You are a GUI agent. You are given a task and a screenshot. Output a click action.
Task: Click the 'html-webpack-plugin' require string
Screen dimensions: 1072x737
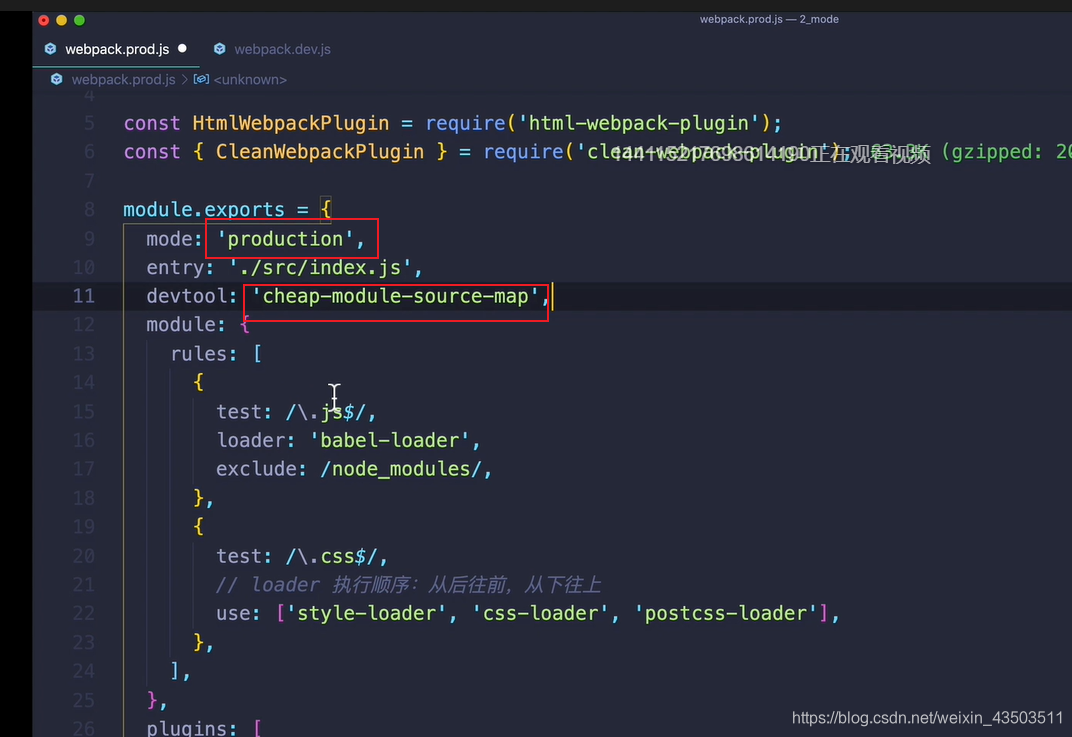point(639,123)
